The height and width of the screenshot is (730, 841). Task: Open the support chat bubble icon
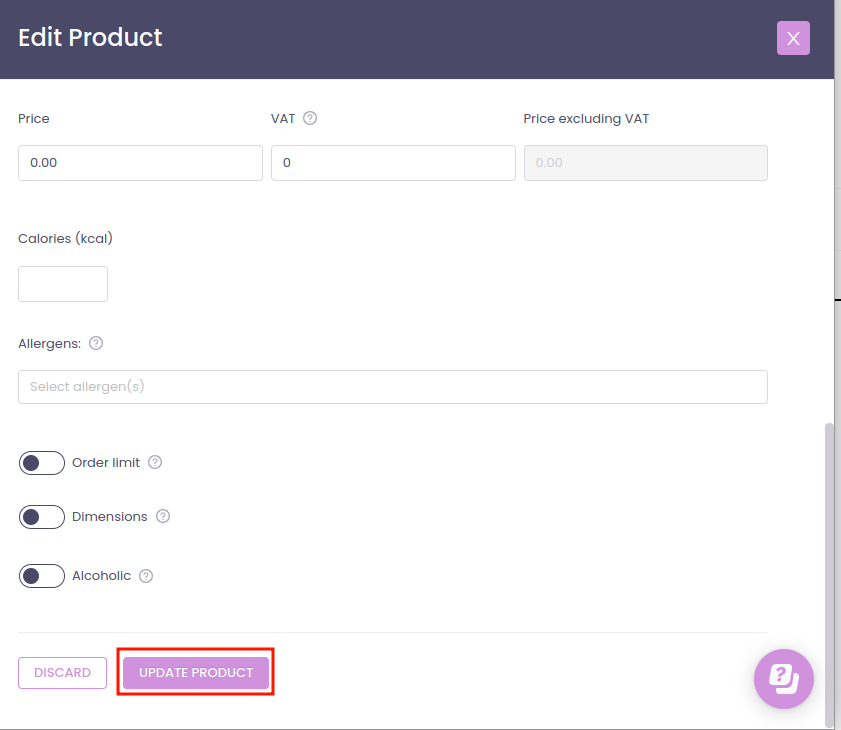tap(784, 679)
